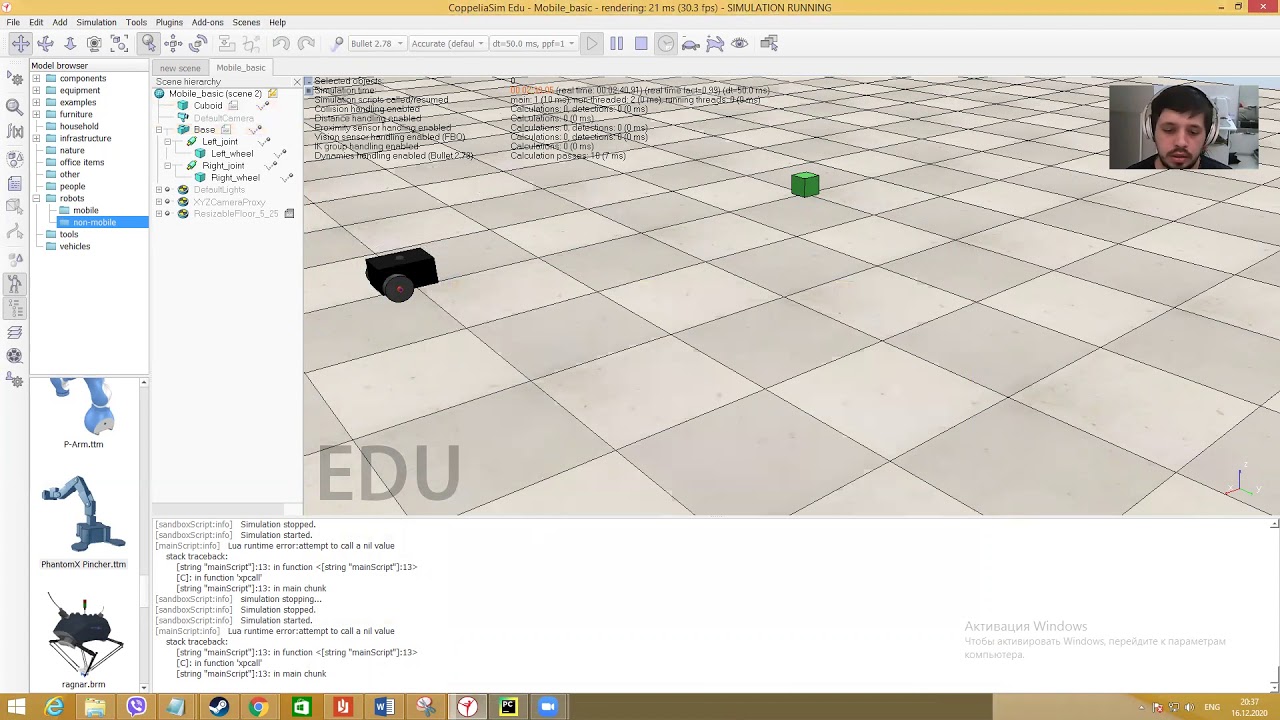This screenshot has width=1280, height=720.
Task: Open the video recorder sidebar icon
Action: pos(15,355)
